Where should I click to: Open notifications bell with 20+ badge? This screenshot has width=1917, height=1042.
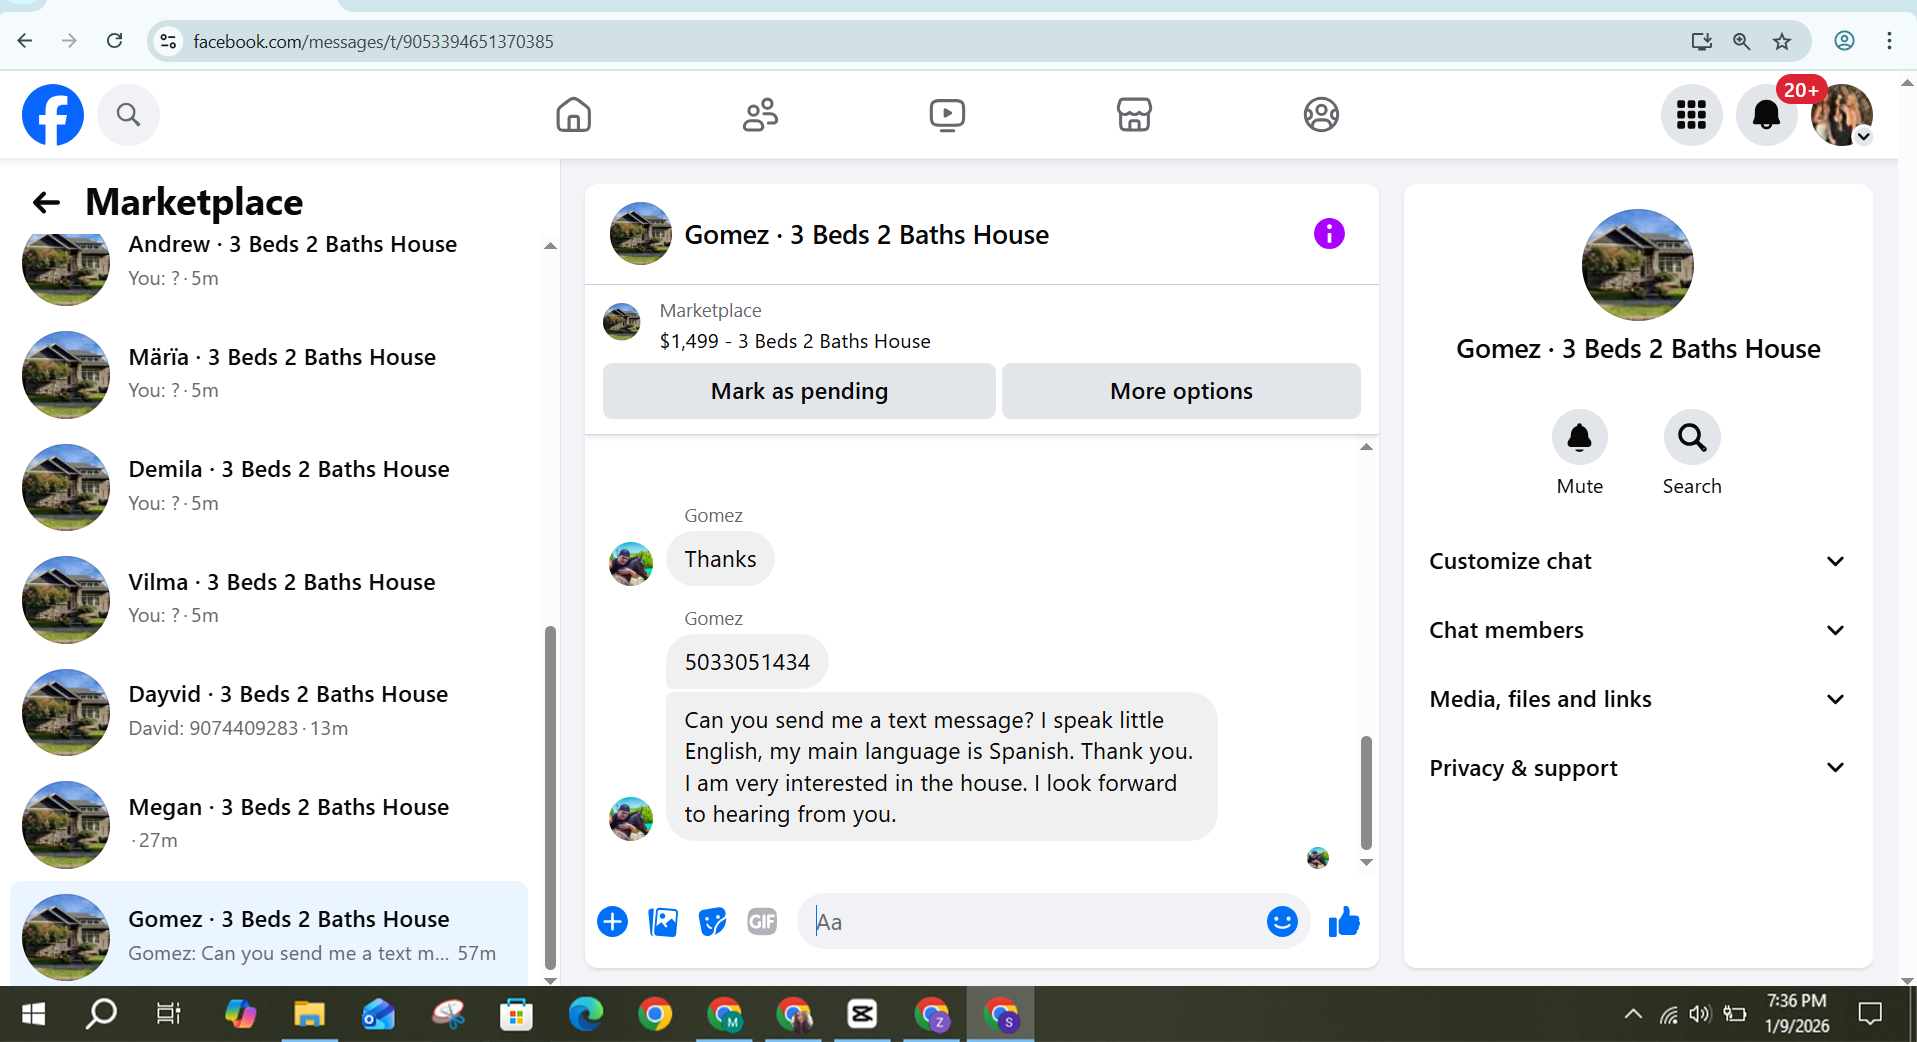pos(1767,115)
